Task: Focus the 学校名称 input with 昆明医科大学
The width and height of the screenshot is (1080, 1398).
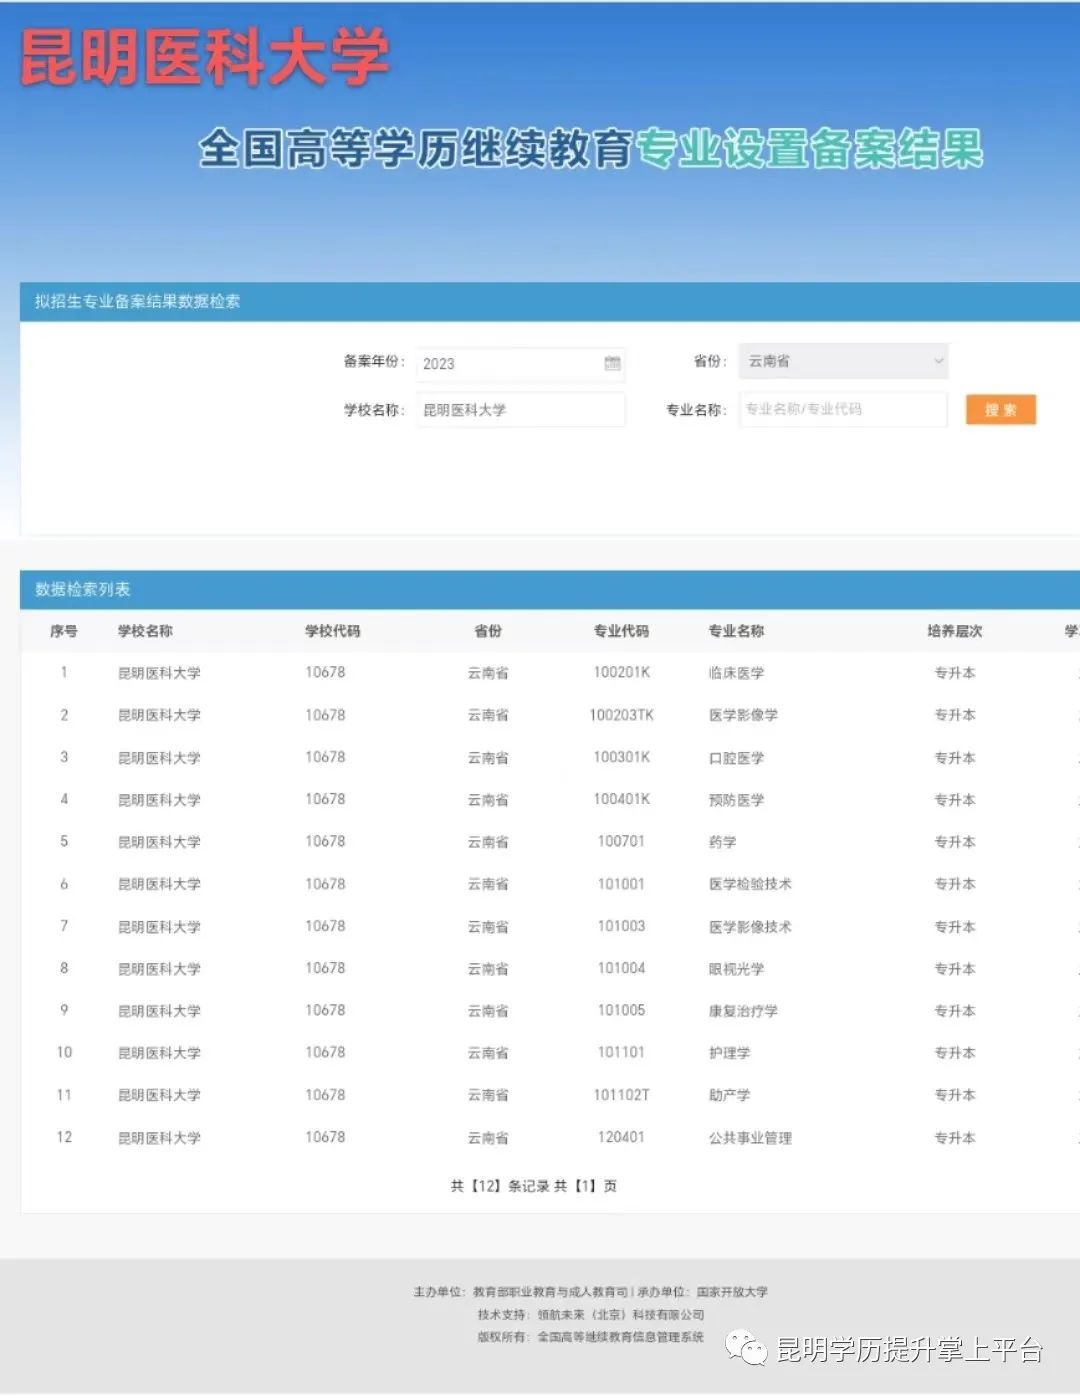Action: click(x=520, y=409)
